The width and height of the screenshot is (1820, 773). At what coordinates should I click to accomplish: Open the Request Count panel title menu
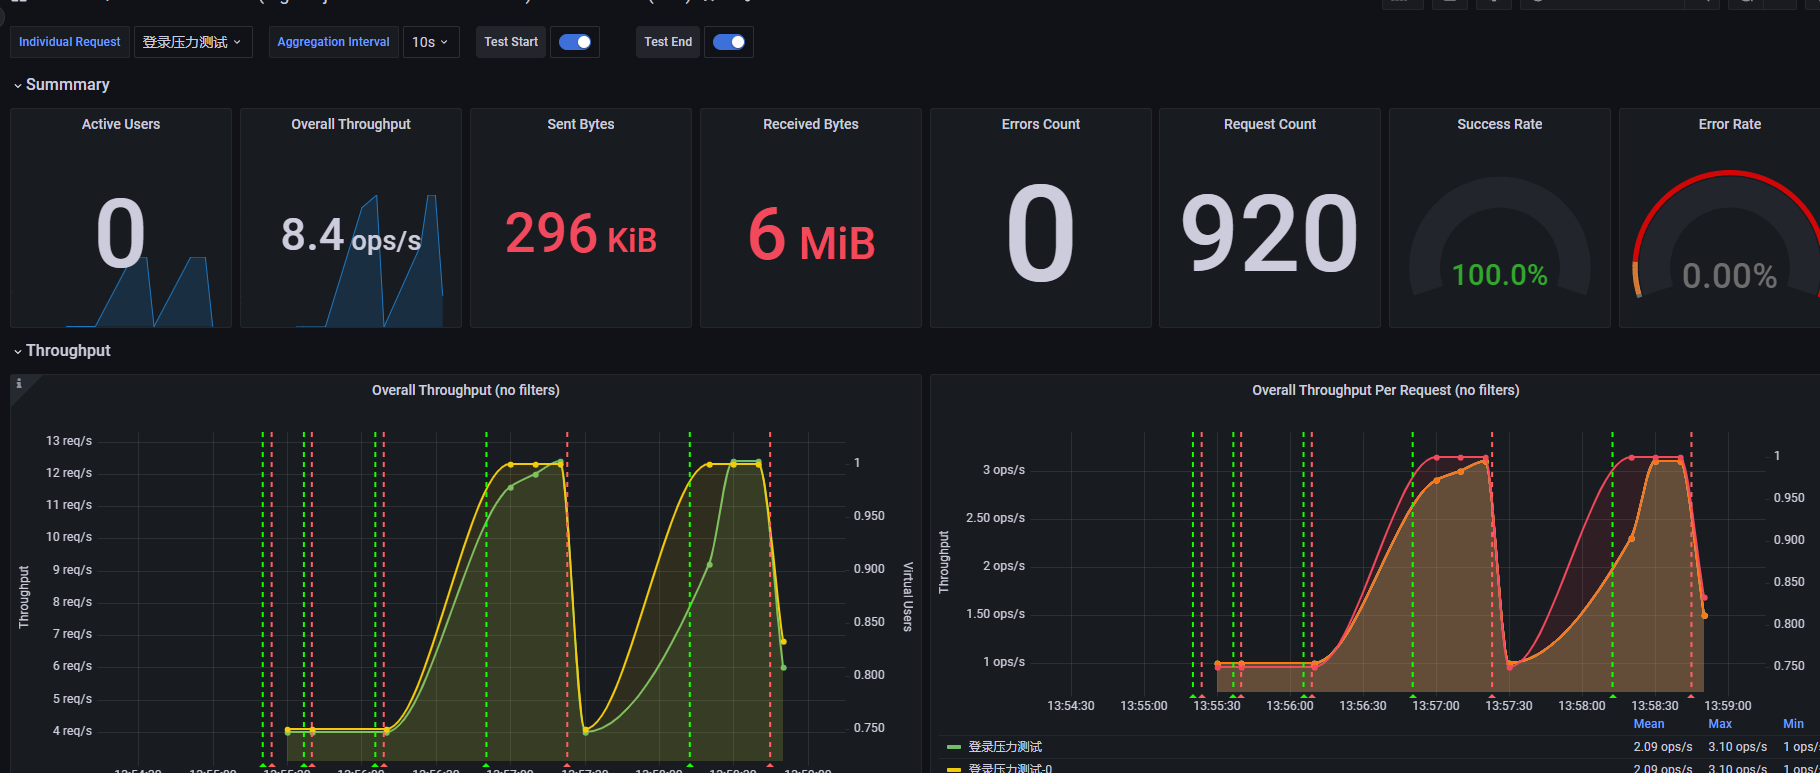coord(1270,124)
